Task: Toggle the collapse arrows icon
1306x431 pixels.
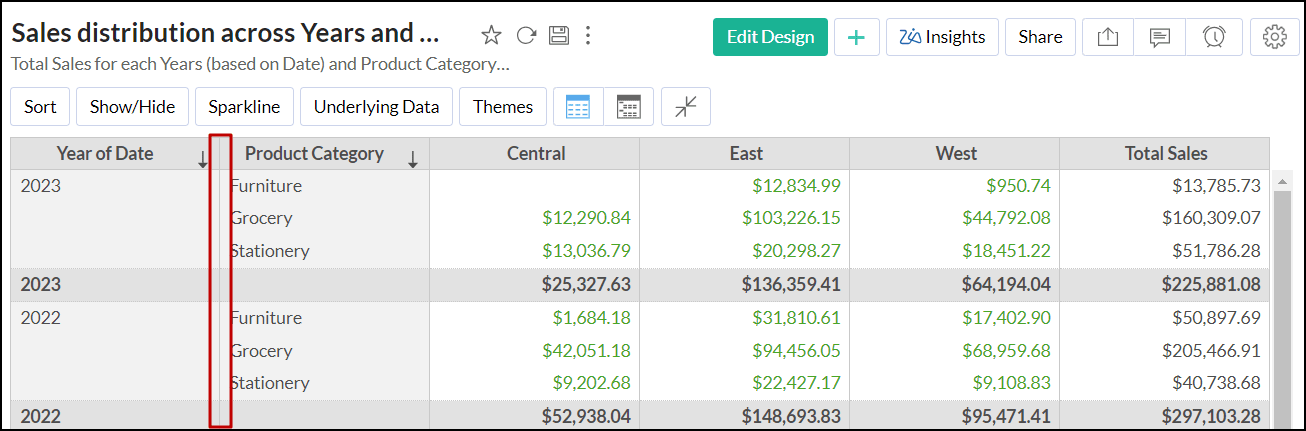Action: point(686,107)
